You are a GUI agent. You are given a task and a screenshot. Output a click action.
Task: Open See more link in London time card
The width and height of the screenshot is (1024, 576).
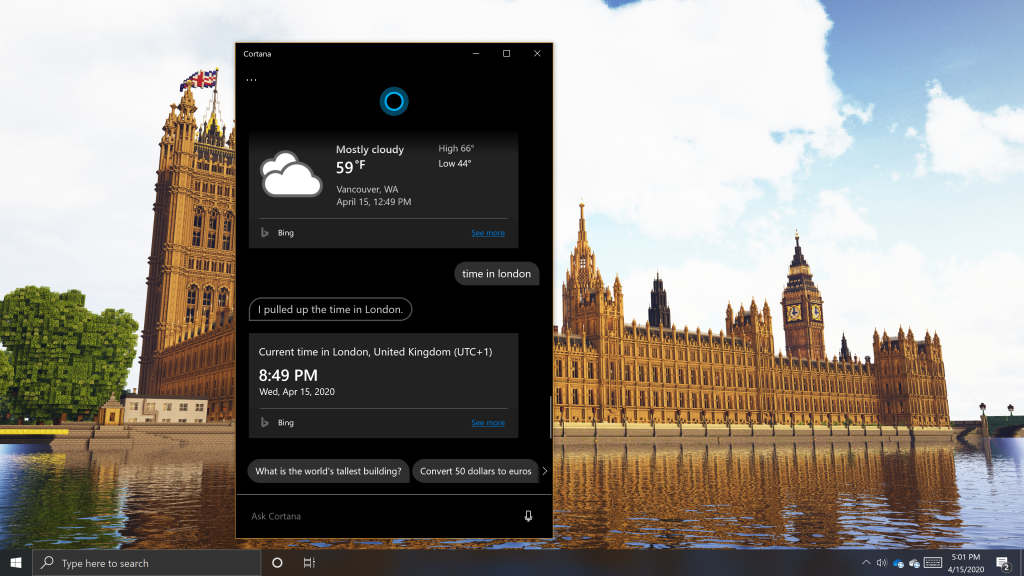pos(488,423)
